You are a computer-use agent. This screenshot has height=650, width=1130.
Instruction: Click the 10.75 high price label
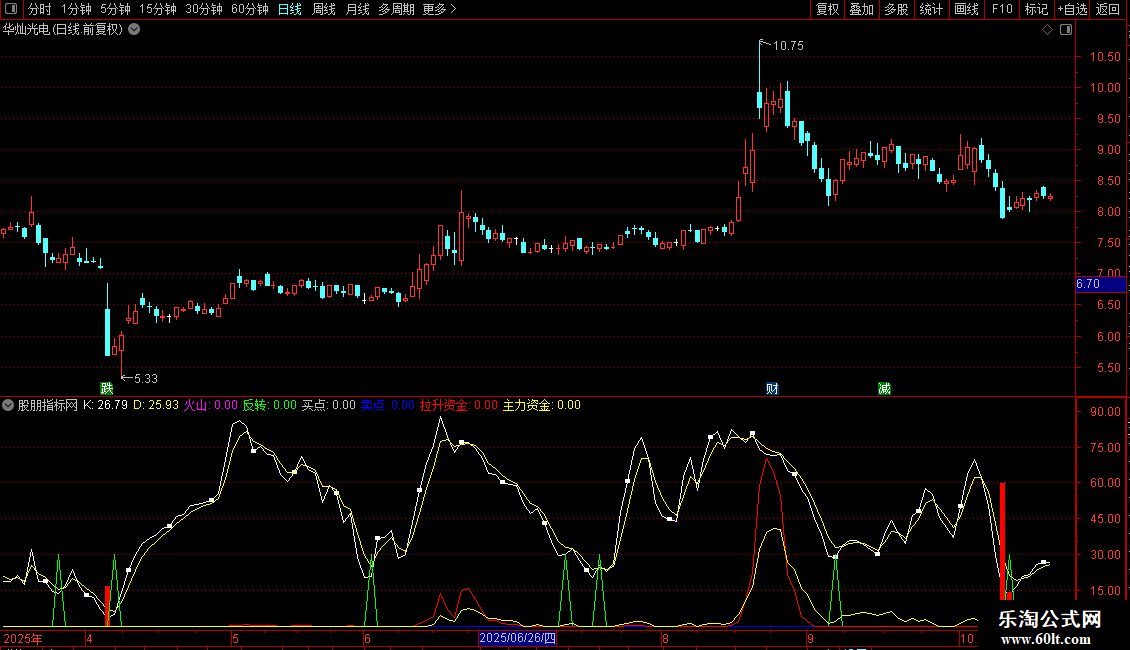[788, 45]
